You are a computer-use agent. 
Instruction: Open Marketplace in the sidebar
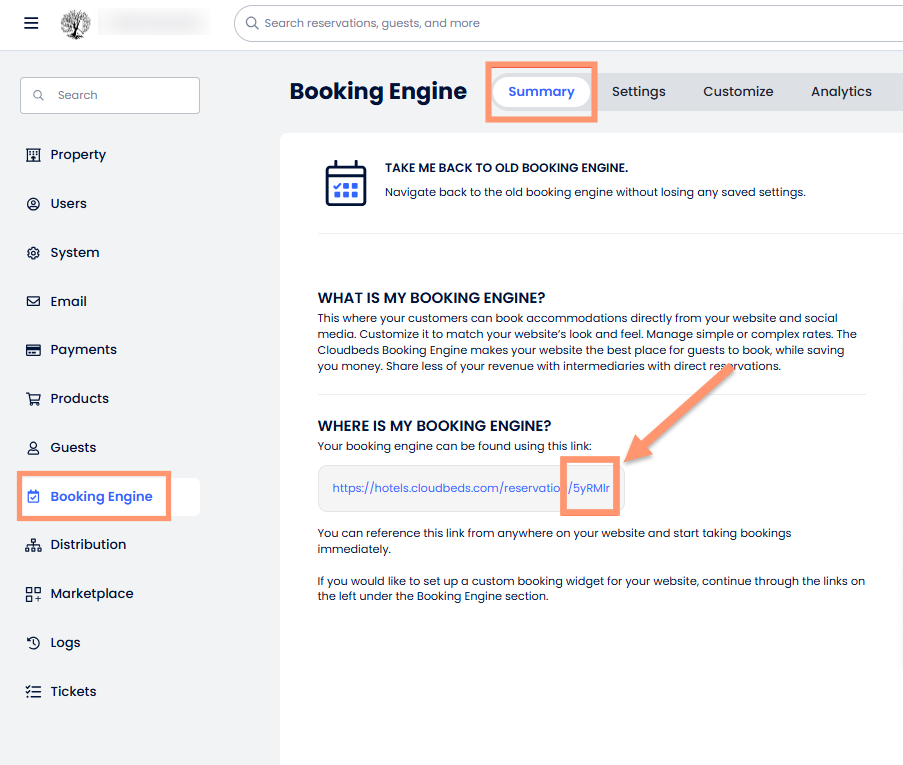[91, 594]
